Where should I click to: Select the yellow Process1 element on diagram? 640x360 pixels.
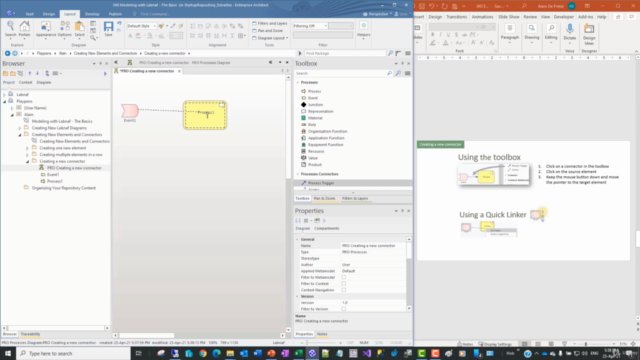205,115
